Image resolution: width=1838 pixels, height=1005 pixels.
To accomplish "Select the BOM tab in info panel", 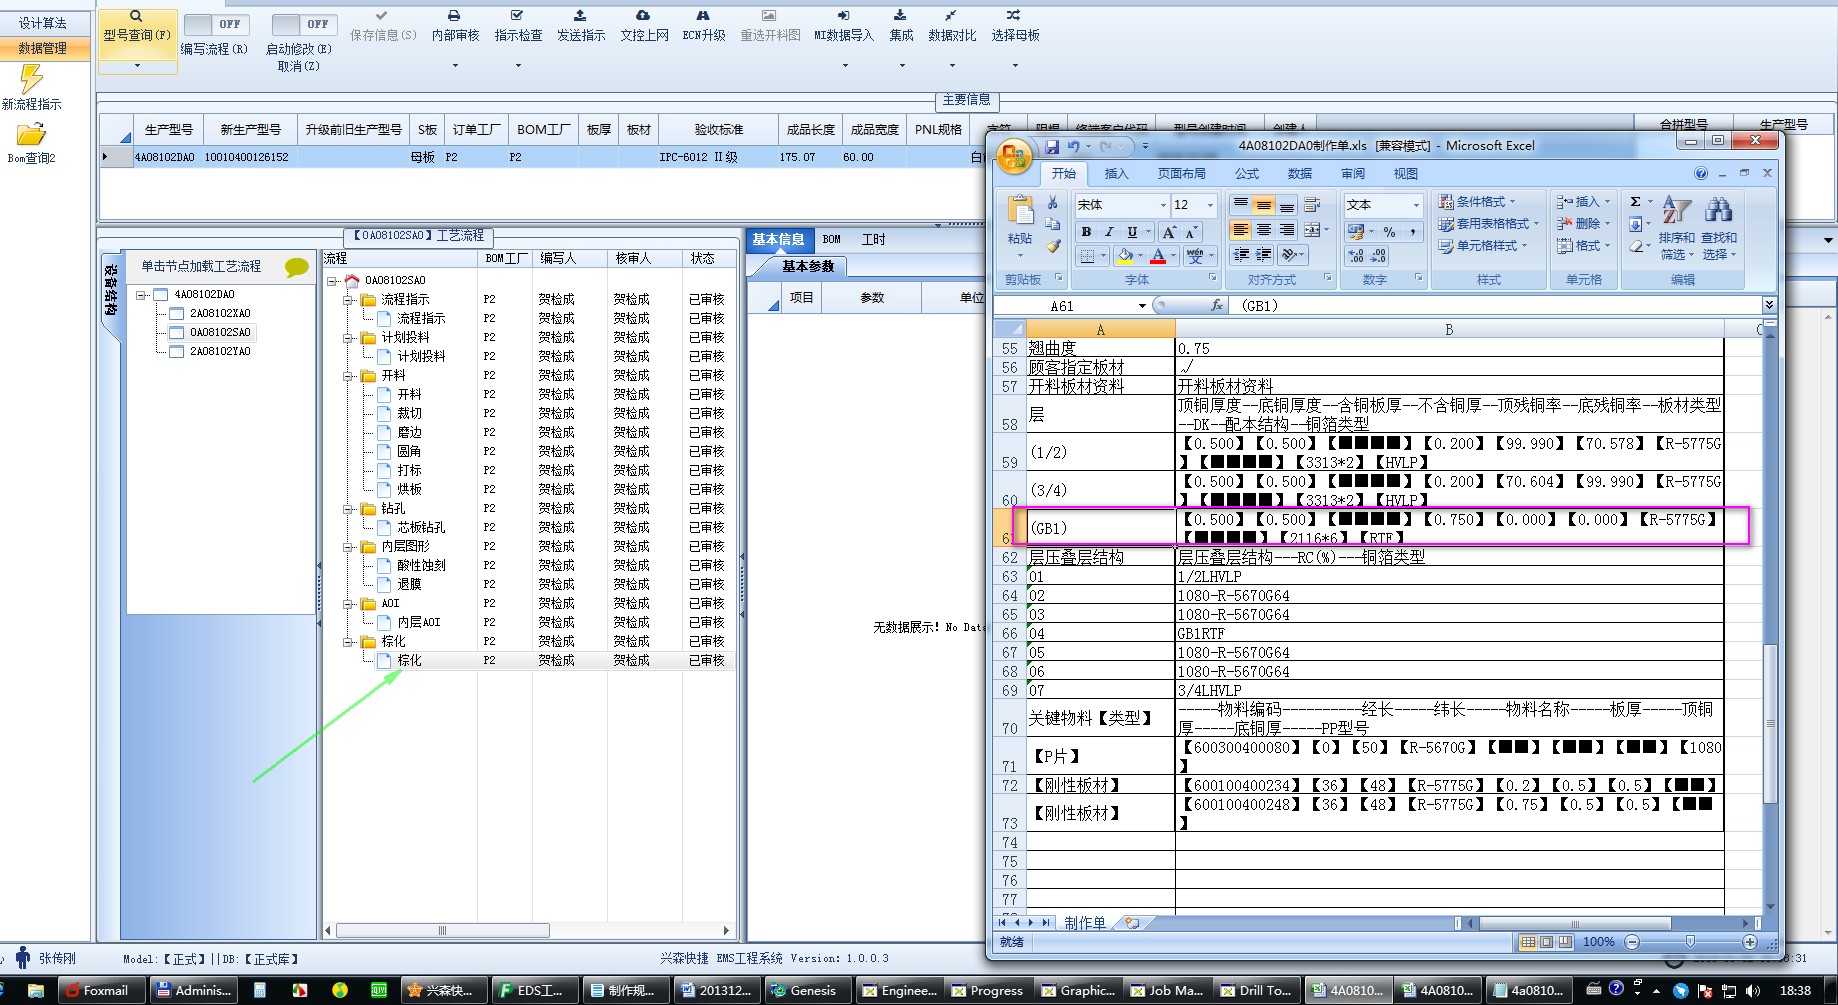I will point(832,240).
